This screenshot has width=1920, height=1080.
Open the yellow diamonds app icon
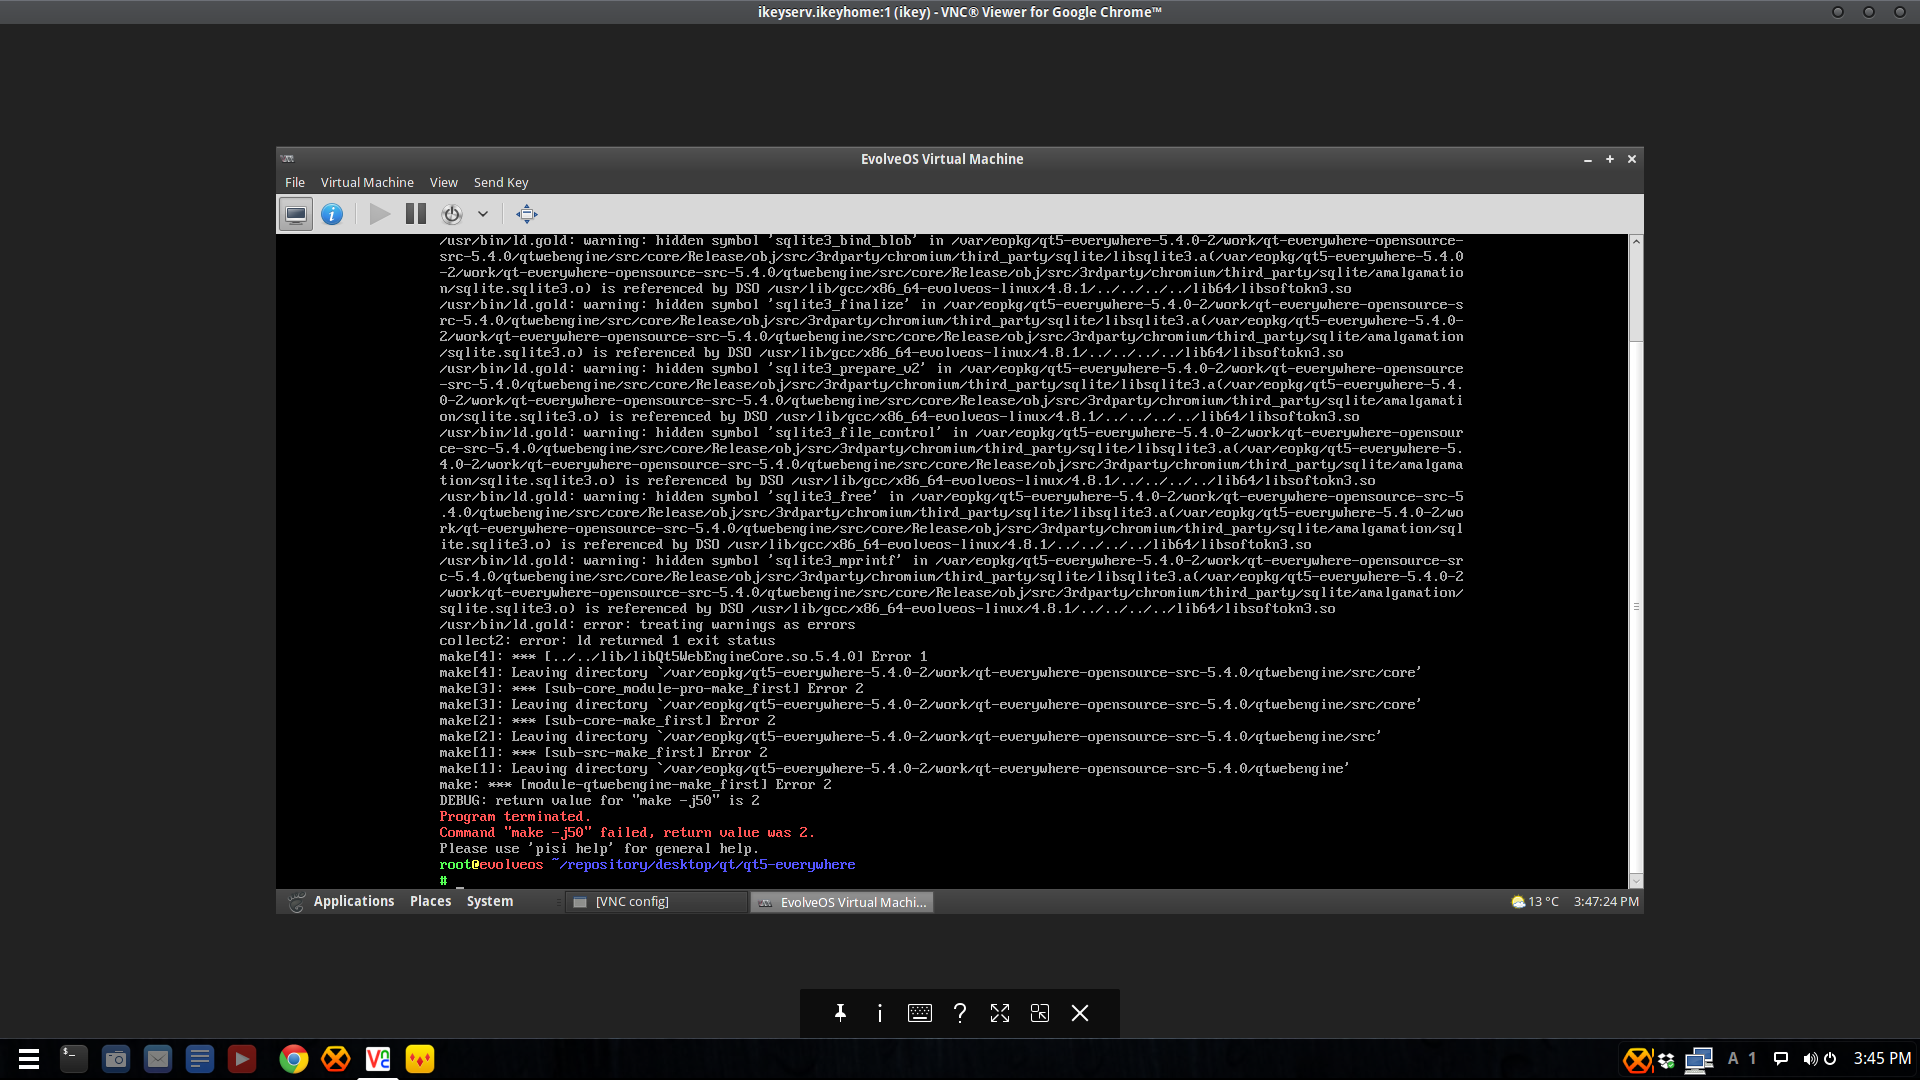[420, 1059]
